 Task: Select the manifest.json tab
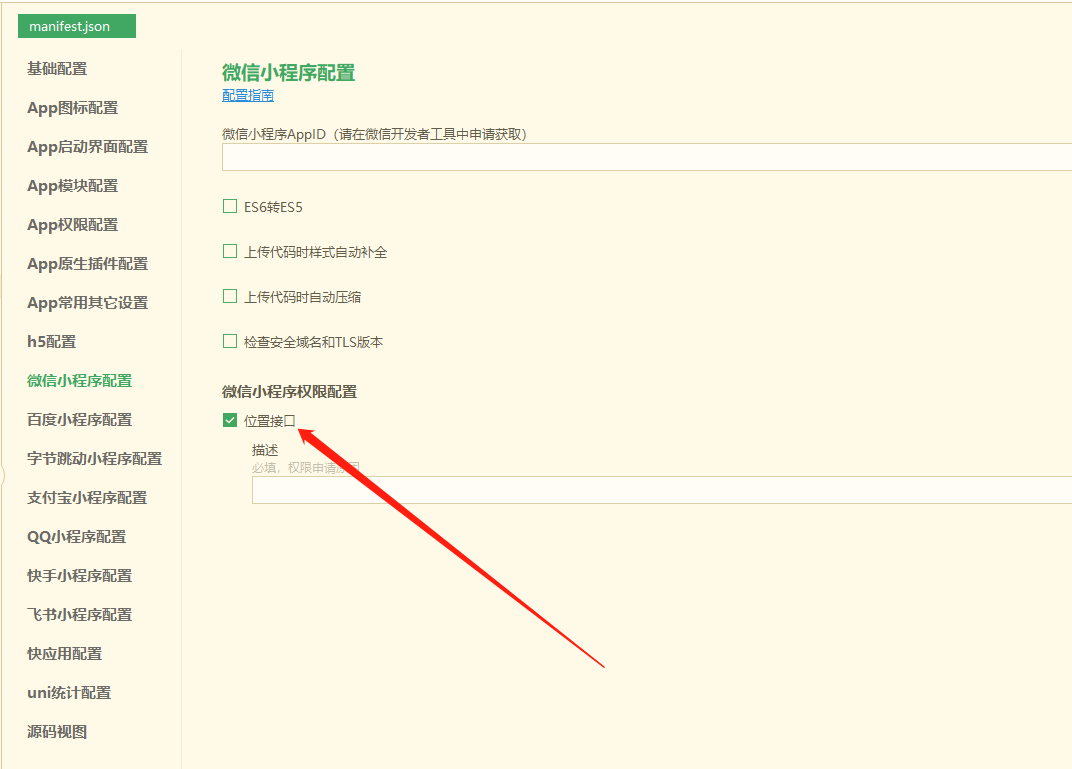coord(77,26)
